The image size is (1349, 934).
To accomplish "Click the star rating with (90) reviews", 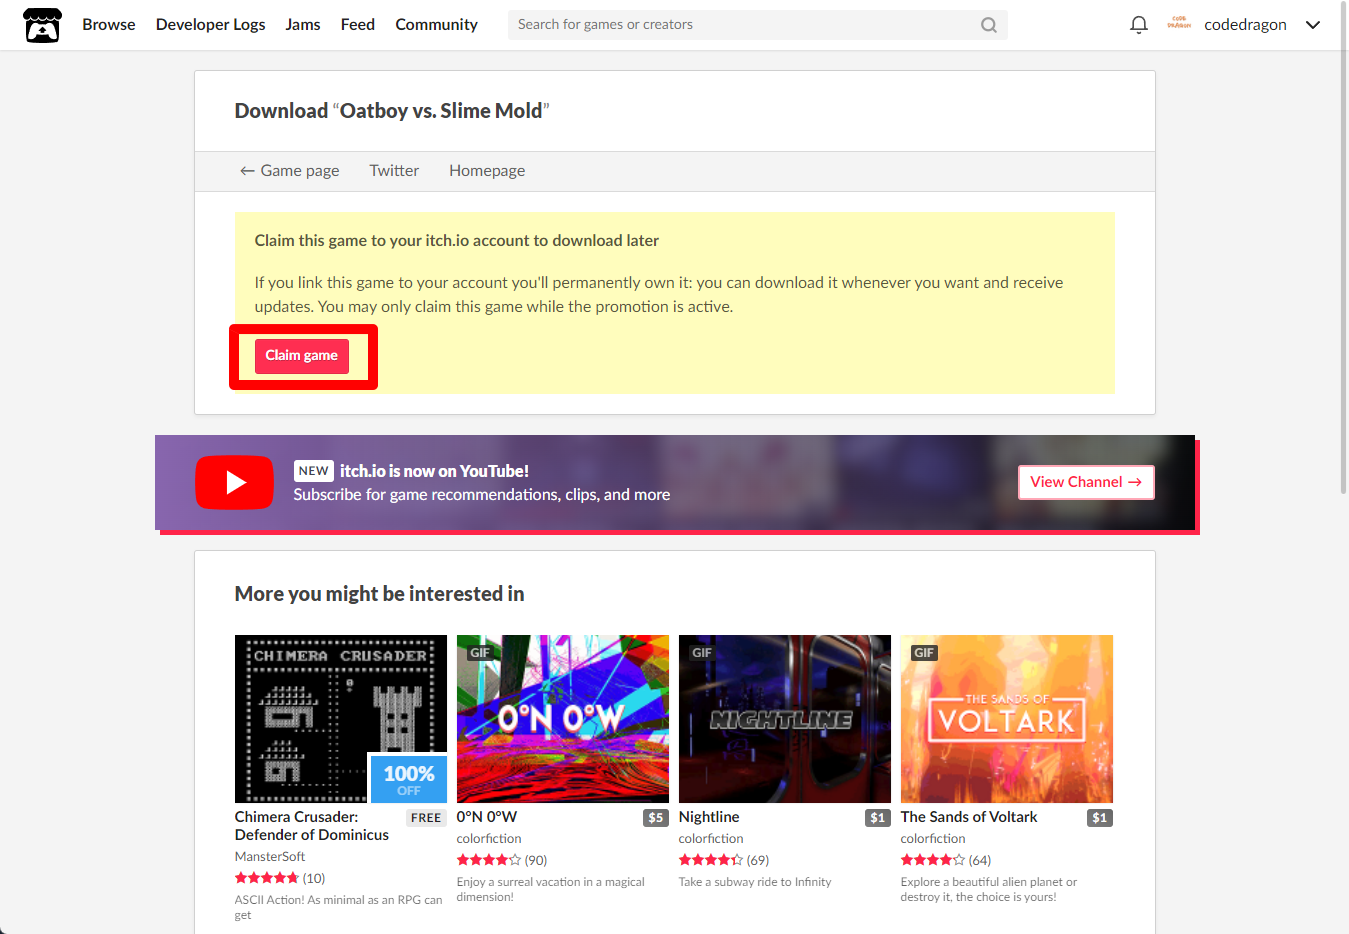I will [x=489, y=860].
